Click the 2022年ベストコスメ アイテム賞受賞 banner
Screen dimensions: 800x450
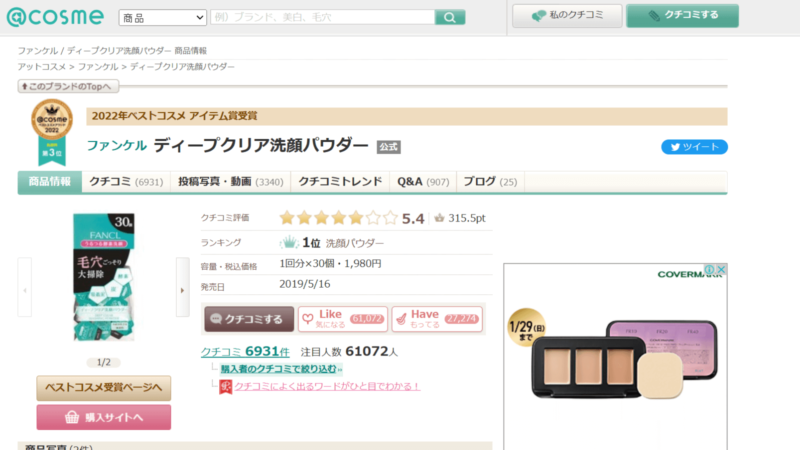point(407,116)
